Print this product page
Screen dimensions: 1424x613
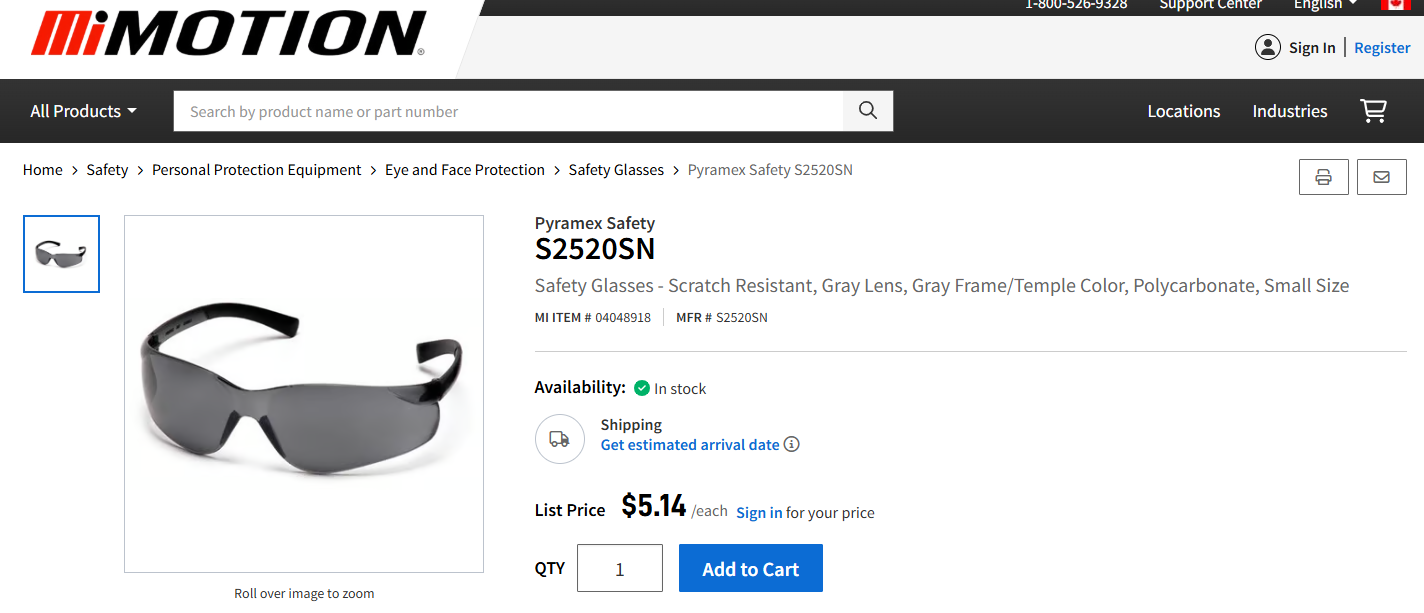pos(1324,177)
